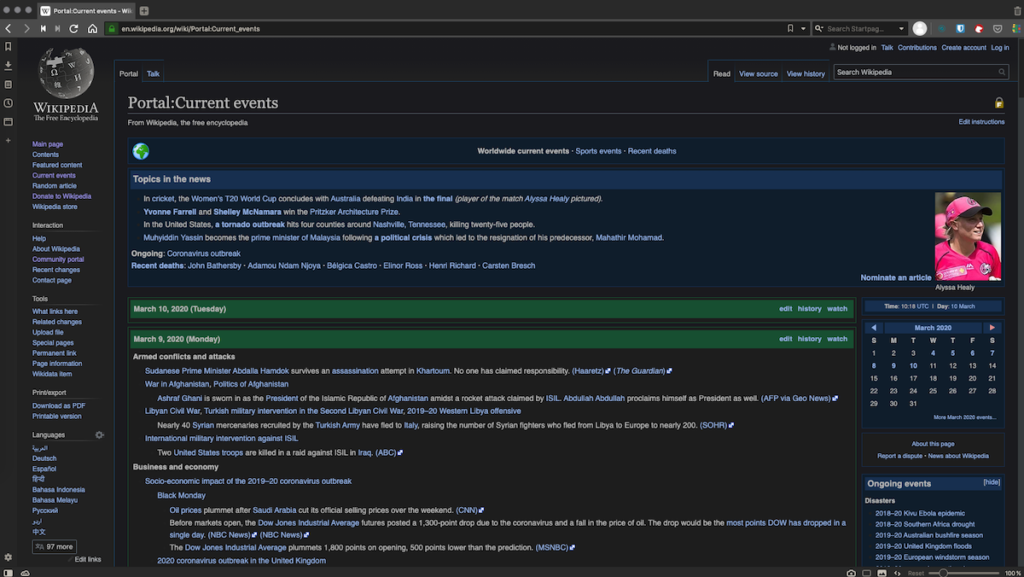Viewport: 1024px width, 577px height.
Task: Open language settings via the gear icon
Action: coord(98,434)
